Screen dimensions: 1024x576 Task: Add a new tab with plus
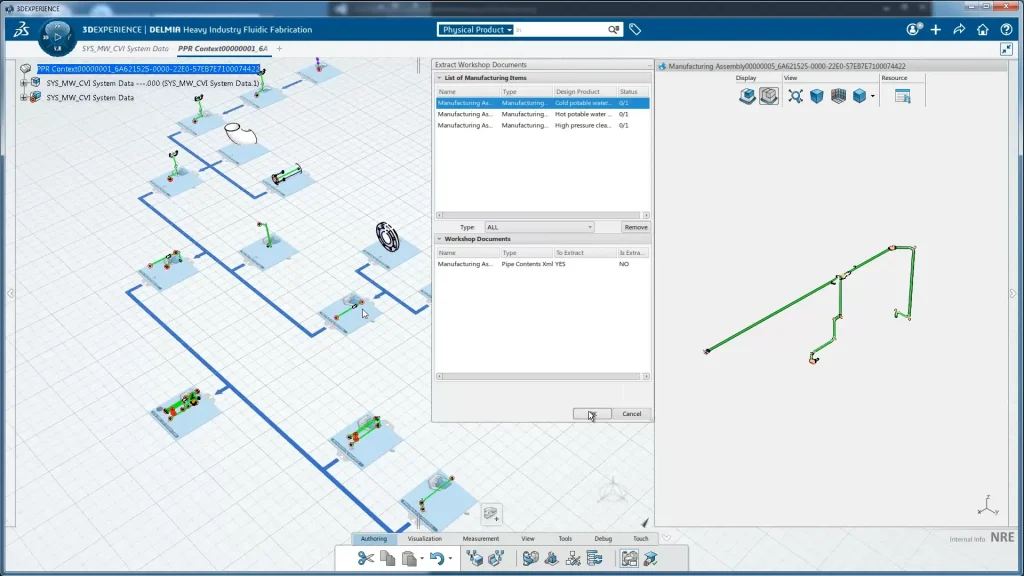coord(280,48)
